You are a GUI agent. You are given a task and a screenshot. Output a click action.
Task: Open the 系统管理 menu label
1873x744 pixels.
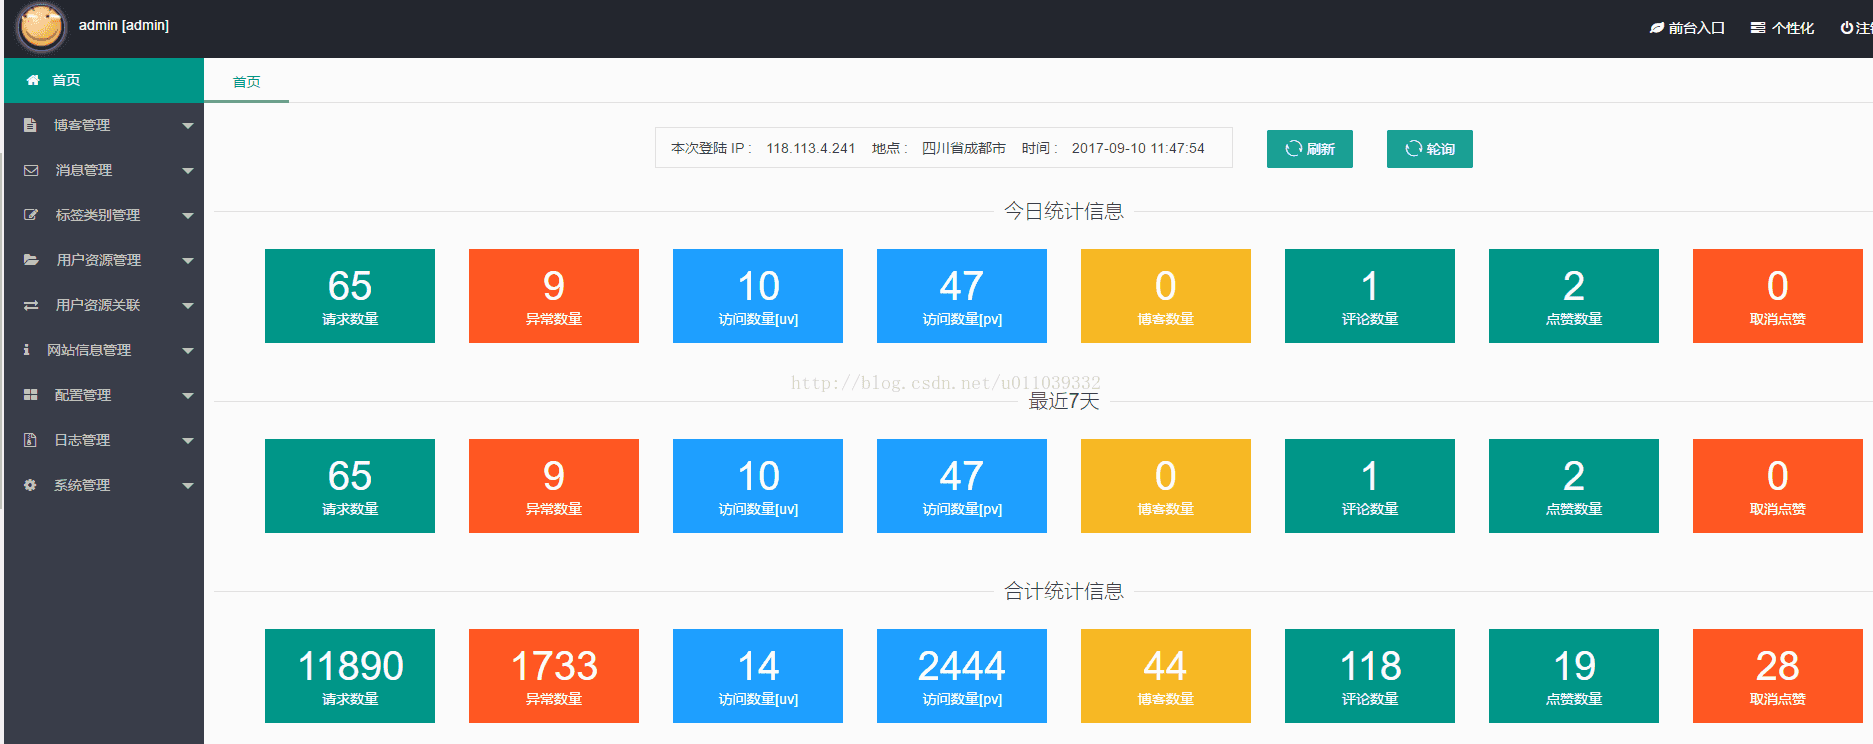pyautogui.click(x=82, y=485)
